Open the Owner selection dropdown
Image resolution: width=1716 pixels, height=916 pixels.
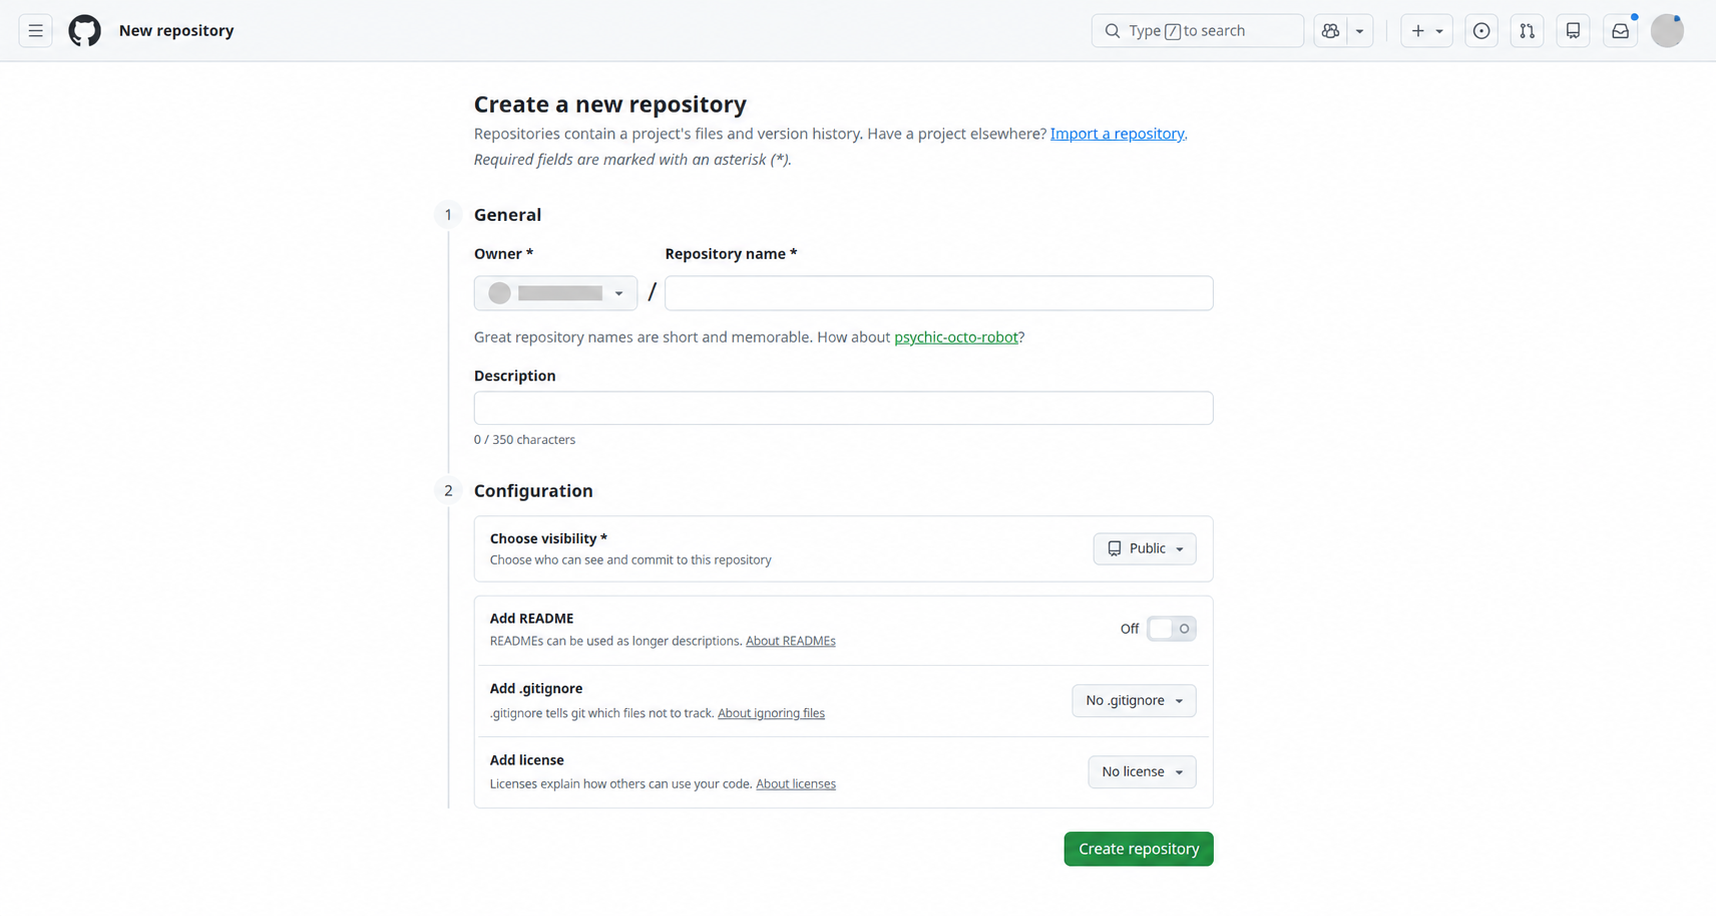556,293
